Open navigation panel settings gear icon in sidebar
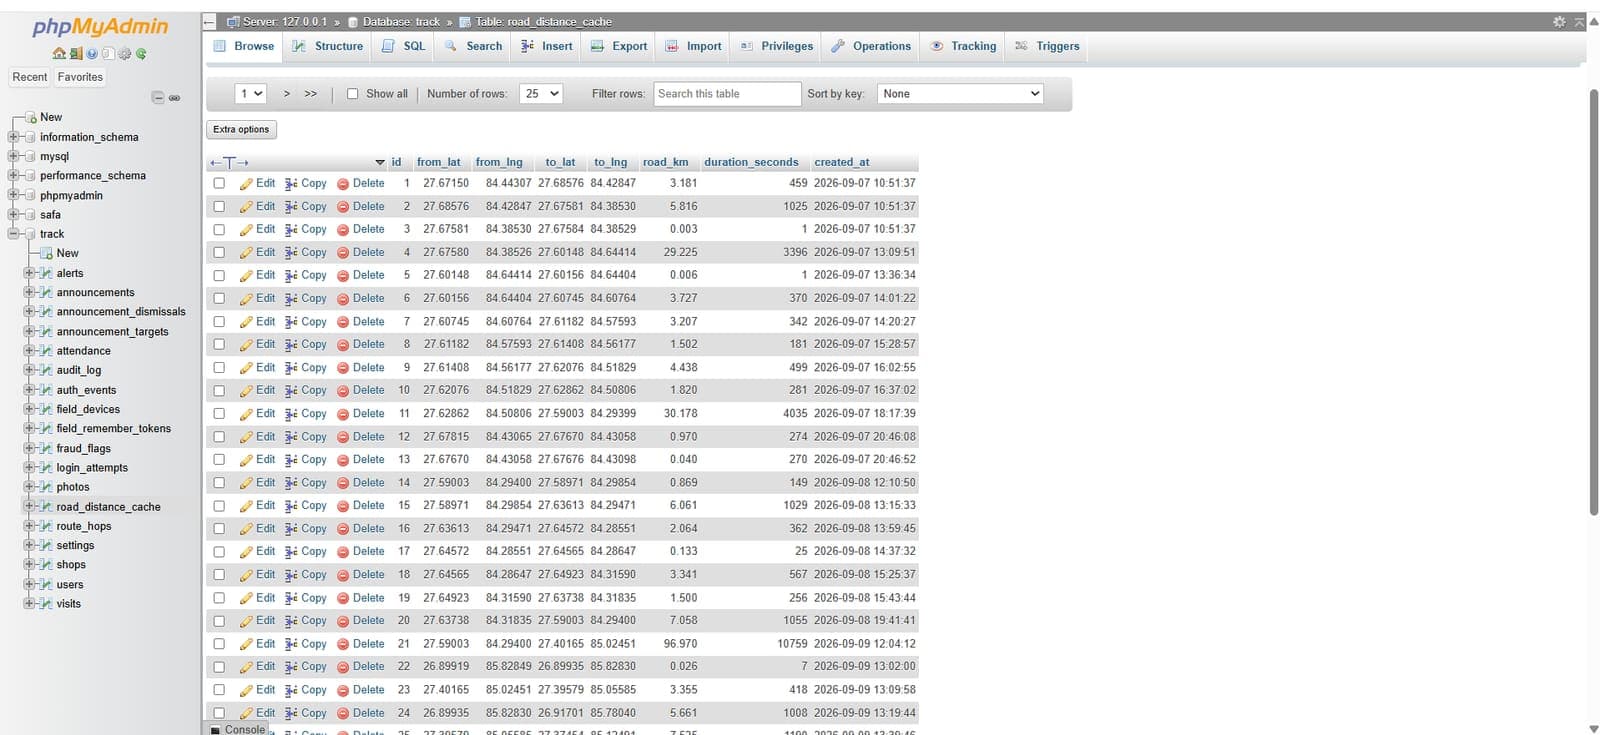The width and height of the screenshot is (1600, 735). (x=125, y=53)
